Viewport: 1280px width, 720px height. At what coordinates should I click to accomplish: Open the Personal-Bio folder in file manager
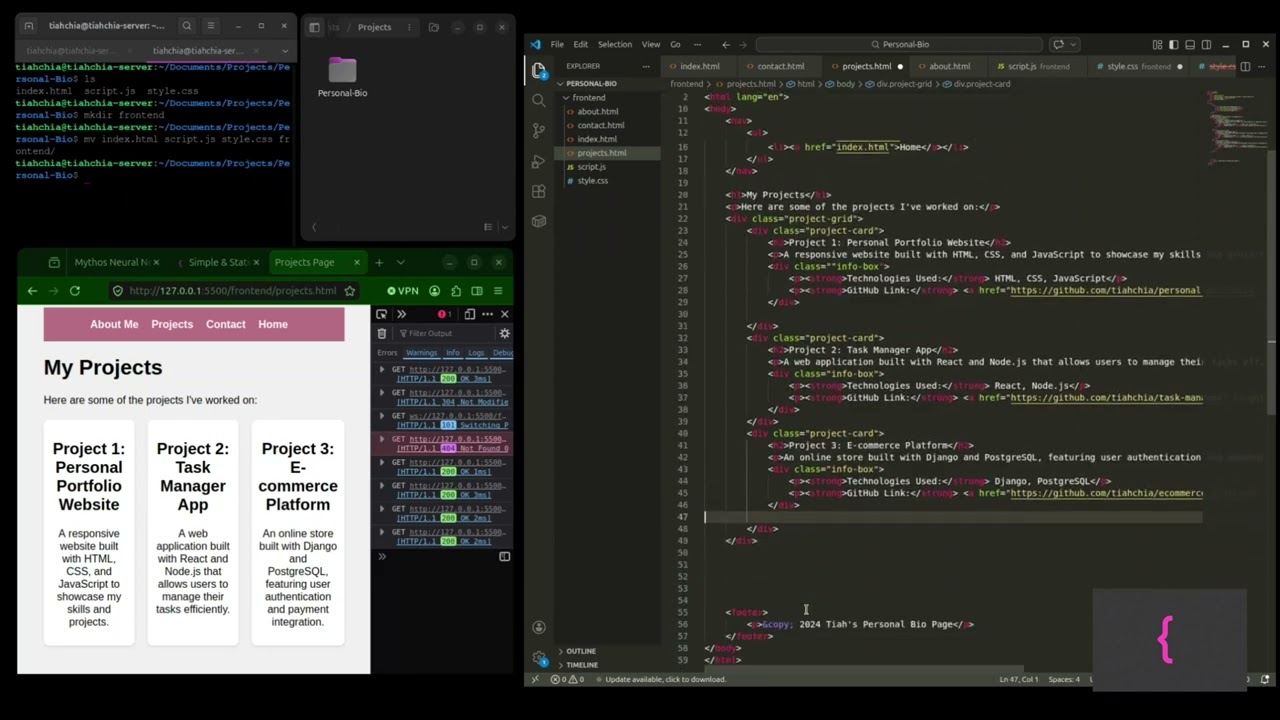pos(342,77)
